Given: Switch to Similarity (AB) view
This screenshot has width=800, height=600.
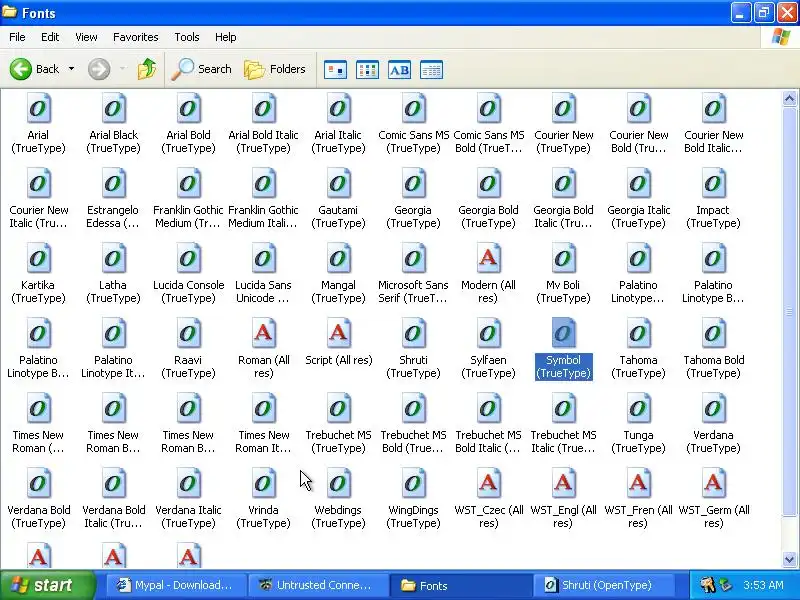Looking at the screenshot, I should [x=399, y=70].
